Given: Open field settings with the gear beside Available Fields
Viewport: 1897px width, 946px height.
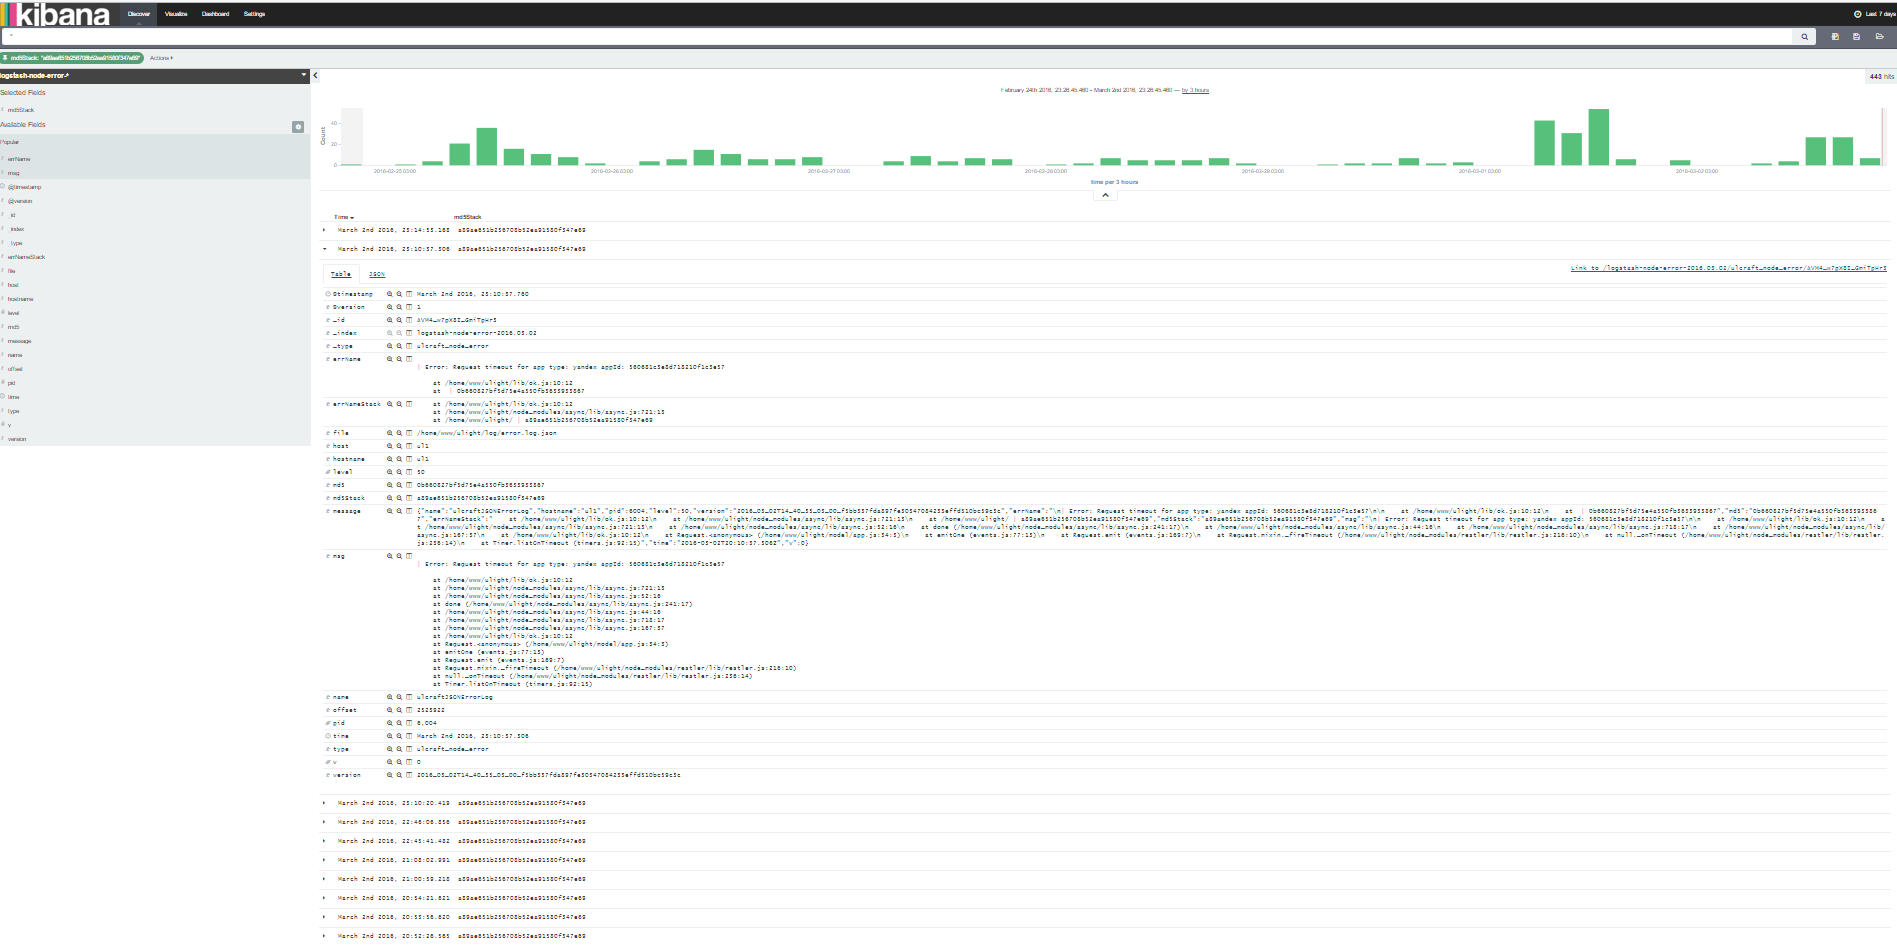Looking at the screenshot, I should tap(297, 126).
